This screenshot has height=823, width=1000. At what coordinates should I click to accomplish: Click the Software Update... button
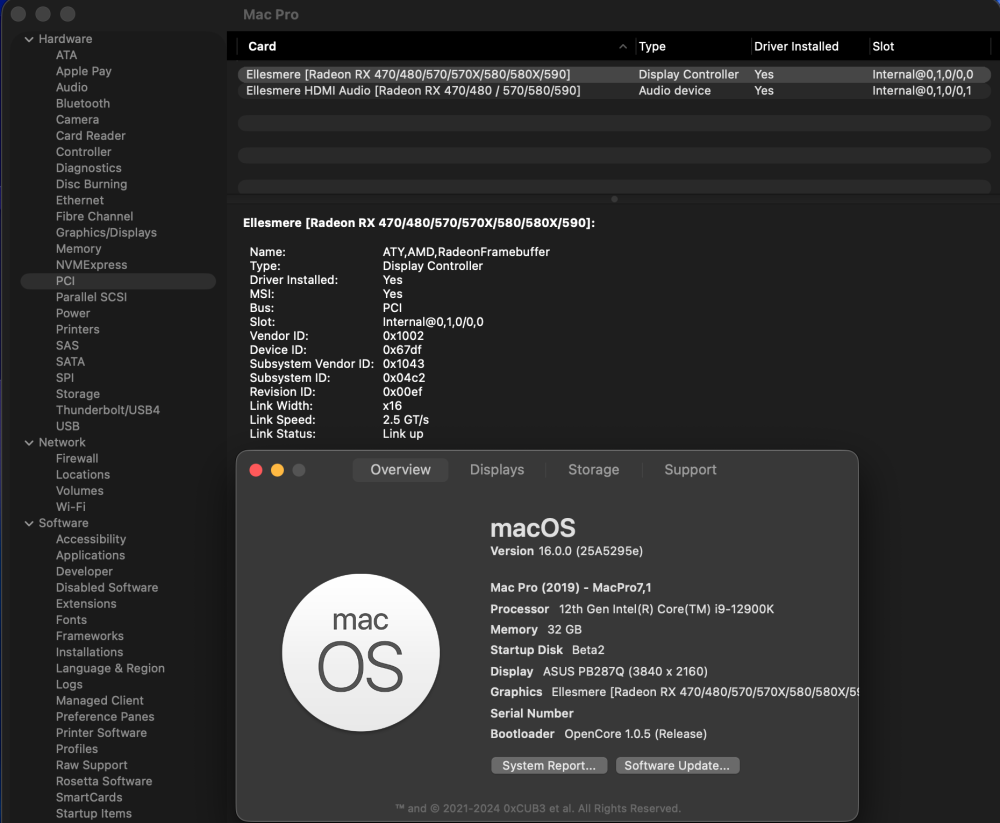click(677, 766)
